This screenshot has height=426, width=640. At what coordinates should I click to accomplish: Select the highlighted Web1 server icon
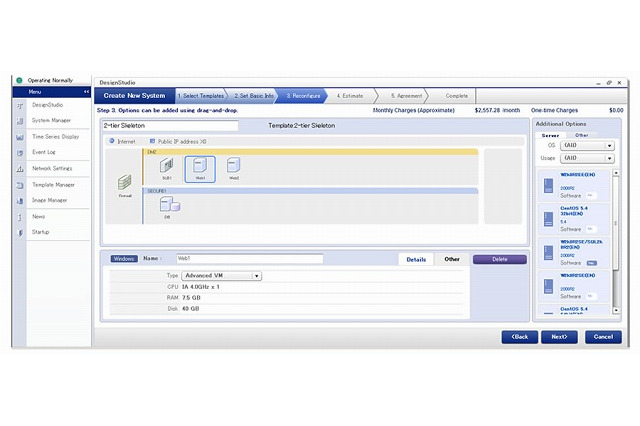pyautogui.click(x=200, y=167)
